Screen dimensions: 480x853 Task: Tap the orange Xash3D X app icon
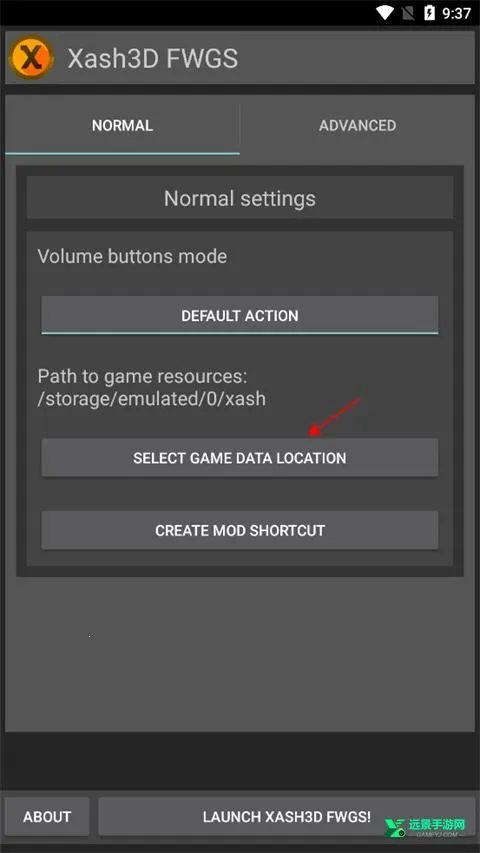(31, 58)
